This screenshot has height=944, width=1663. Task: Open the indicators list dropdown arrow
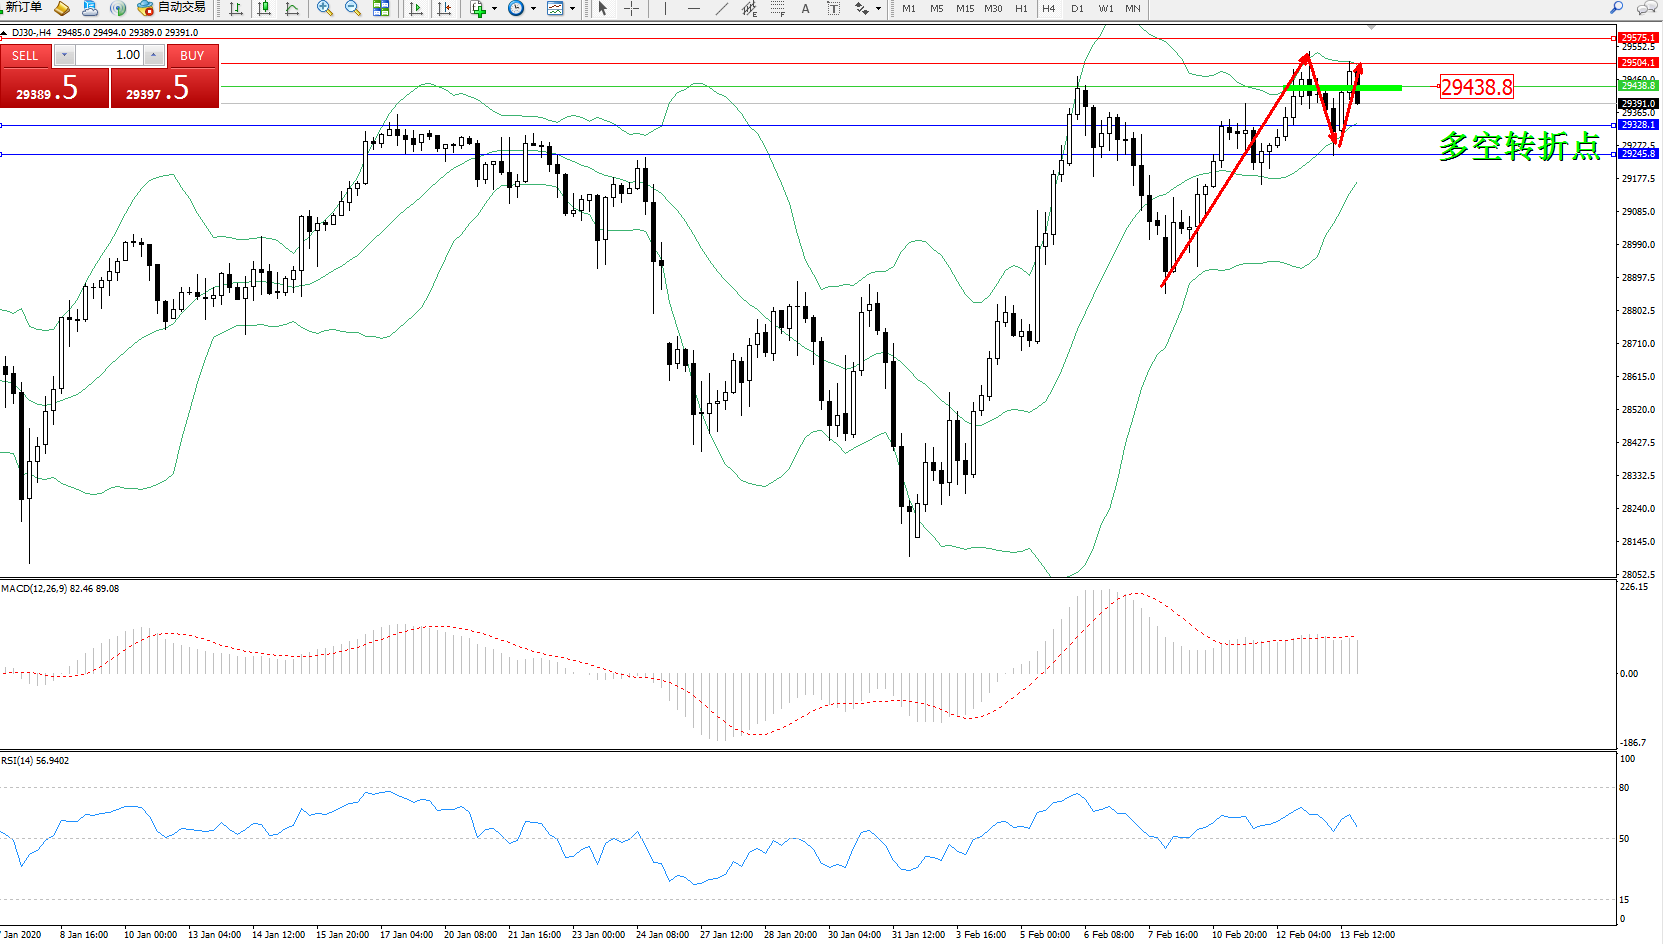494,9
